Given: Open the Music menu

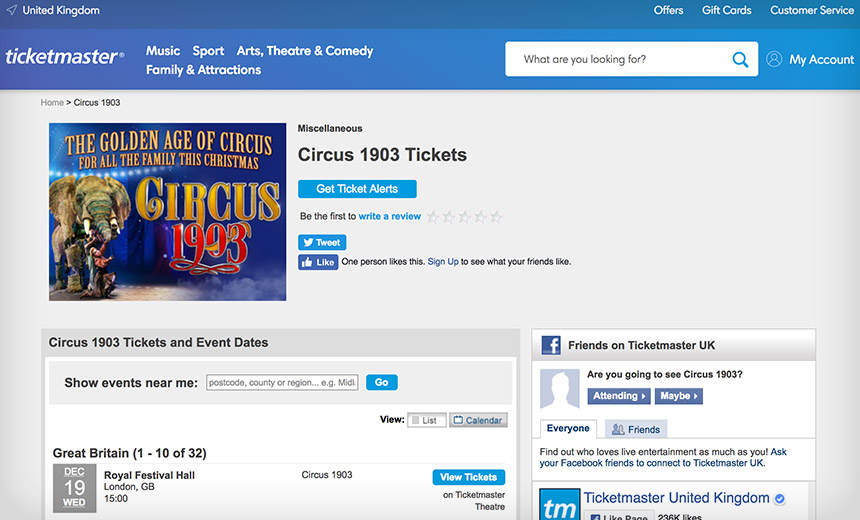Looking at the screenshot, I should coord(163,51).
